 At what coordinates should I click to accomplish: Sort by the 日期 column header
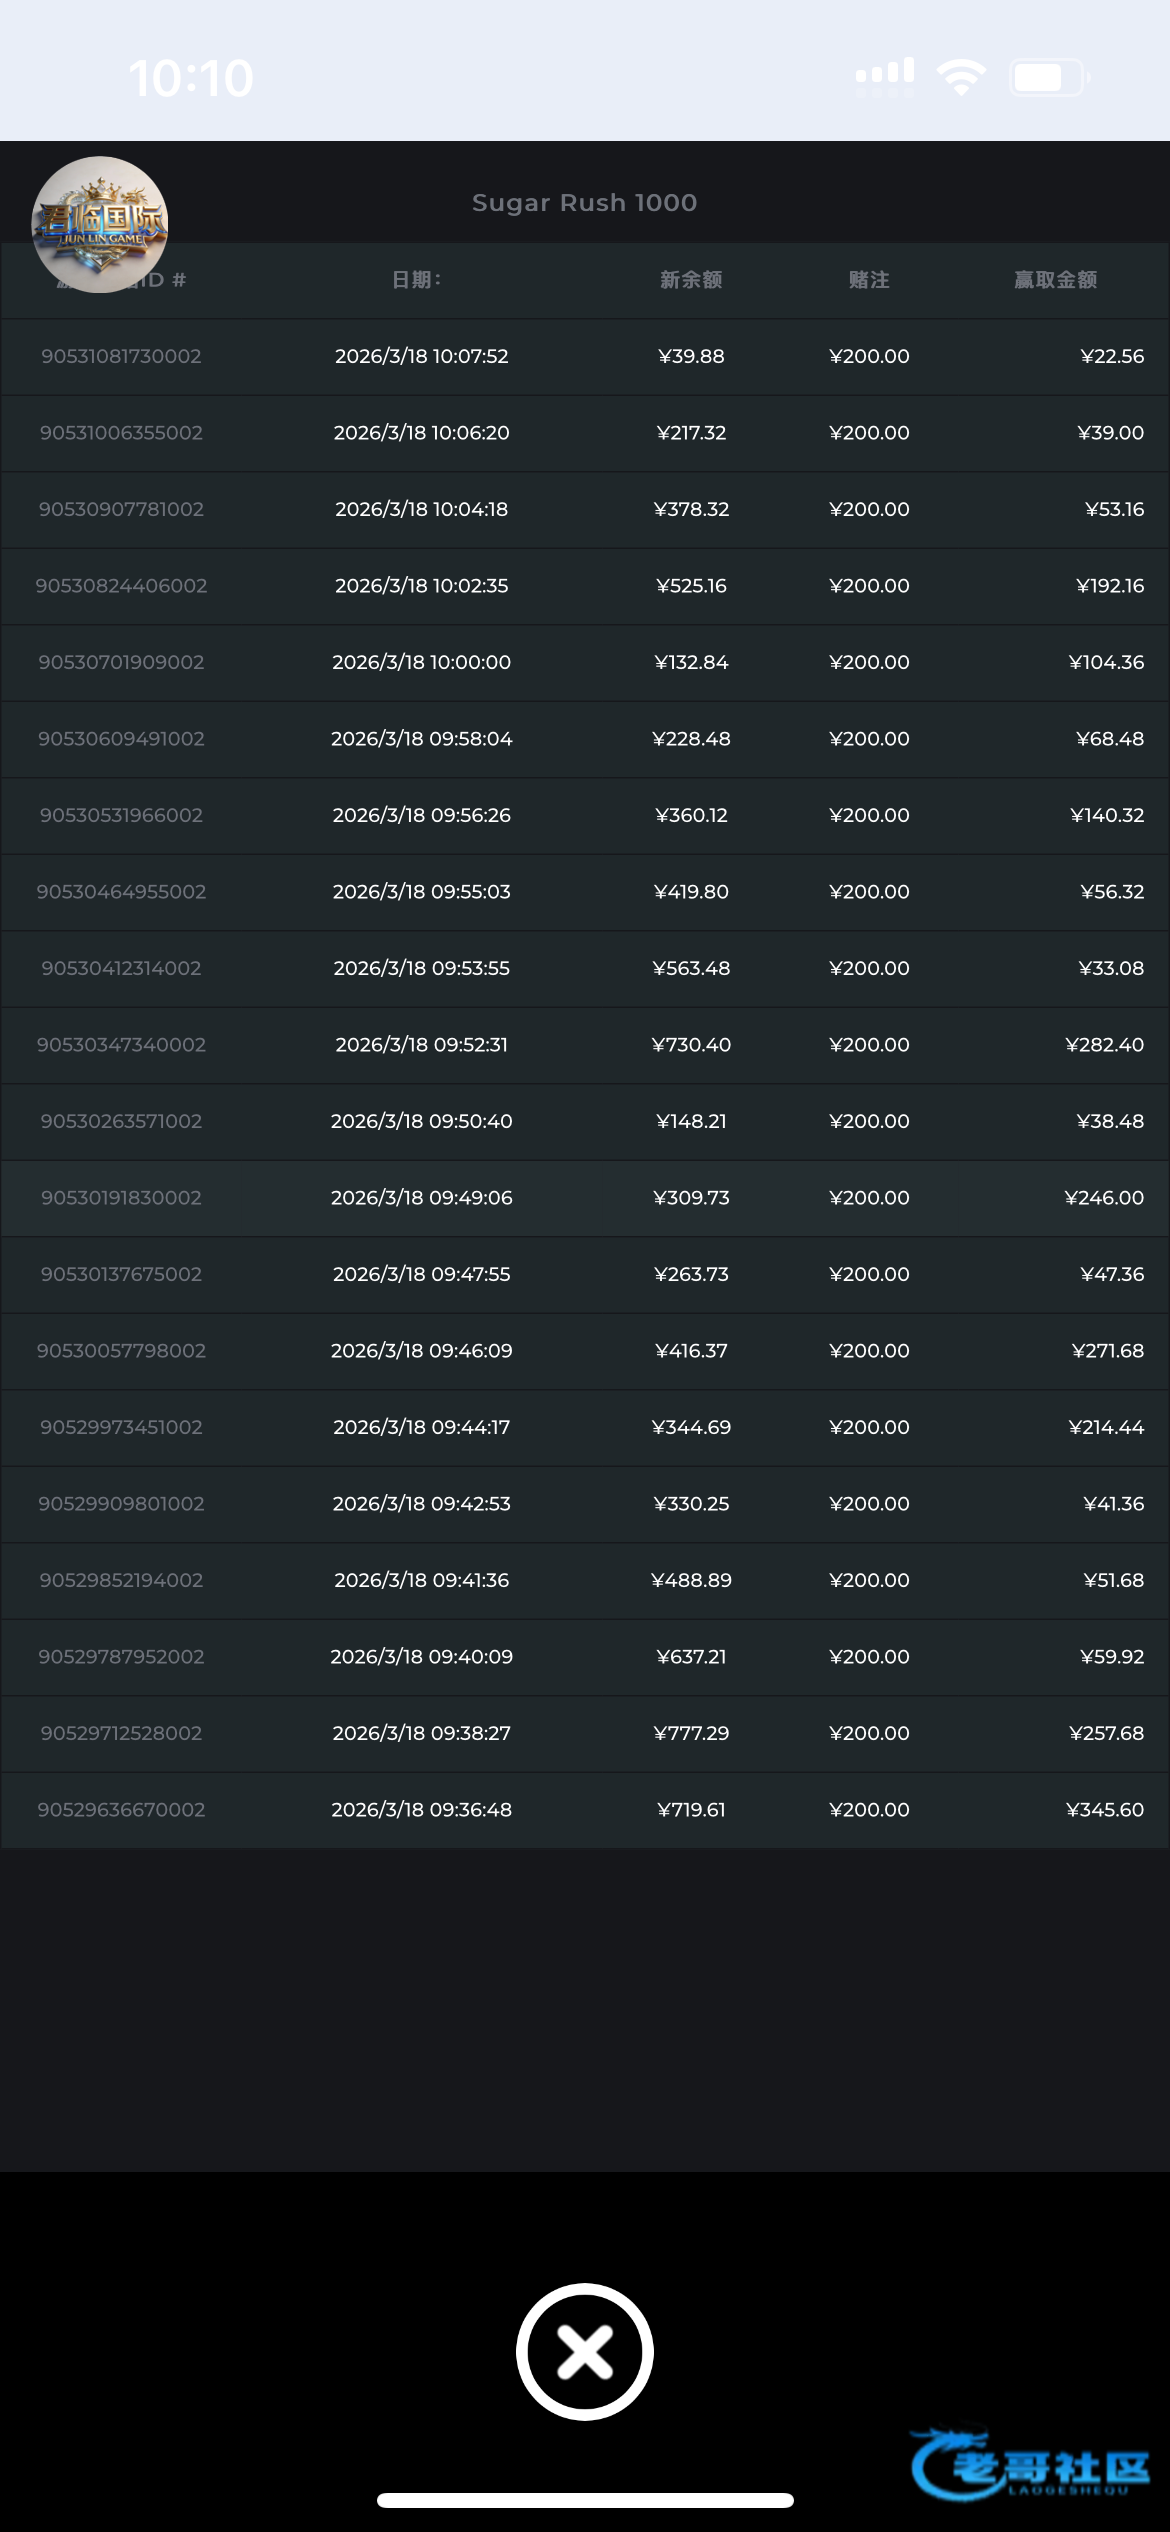(x=416, y=280)
